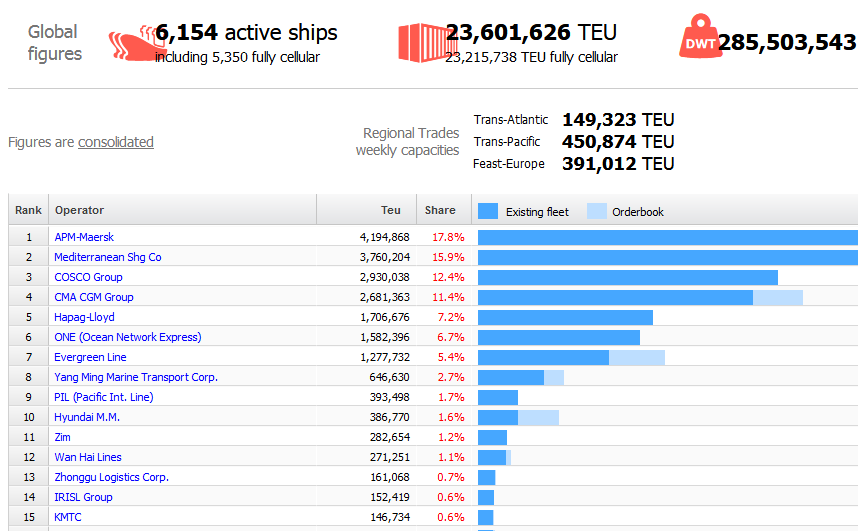The width and height of the screenshot is (858, 531).
Task: Open Wan Hai Lines operator page
Action: [x=88, y=457]
